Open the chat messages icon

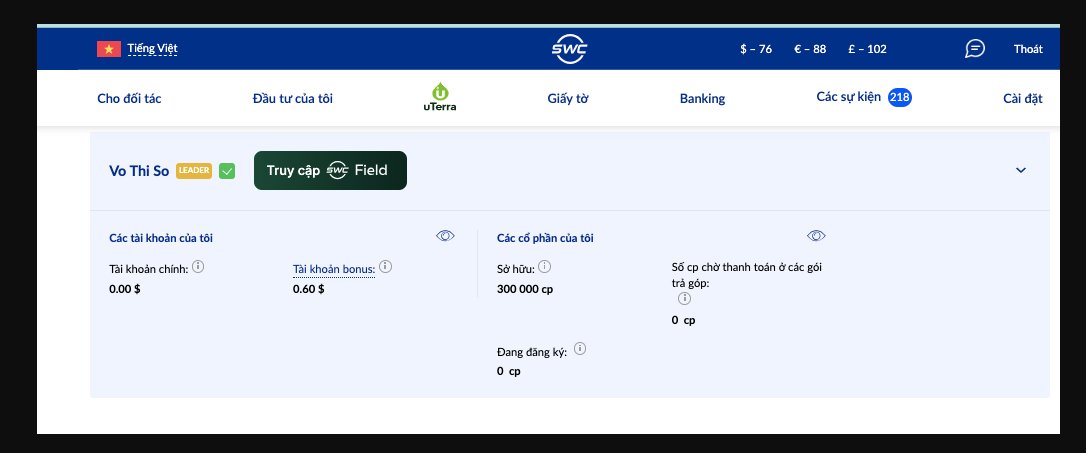point(974,49)
